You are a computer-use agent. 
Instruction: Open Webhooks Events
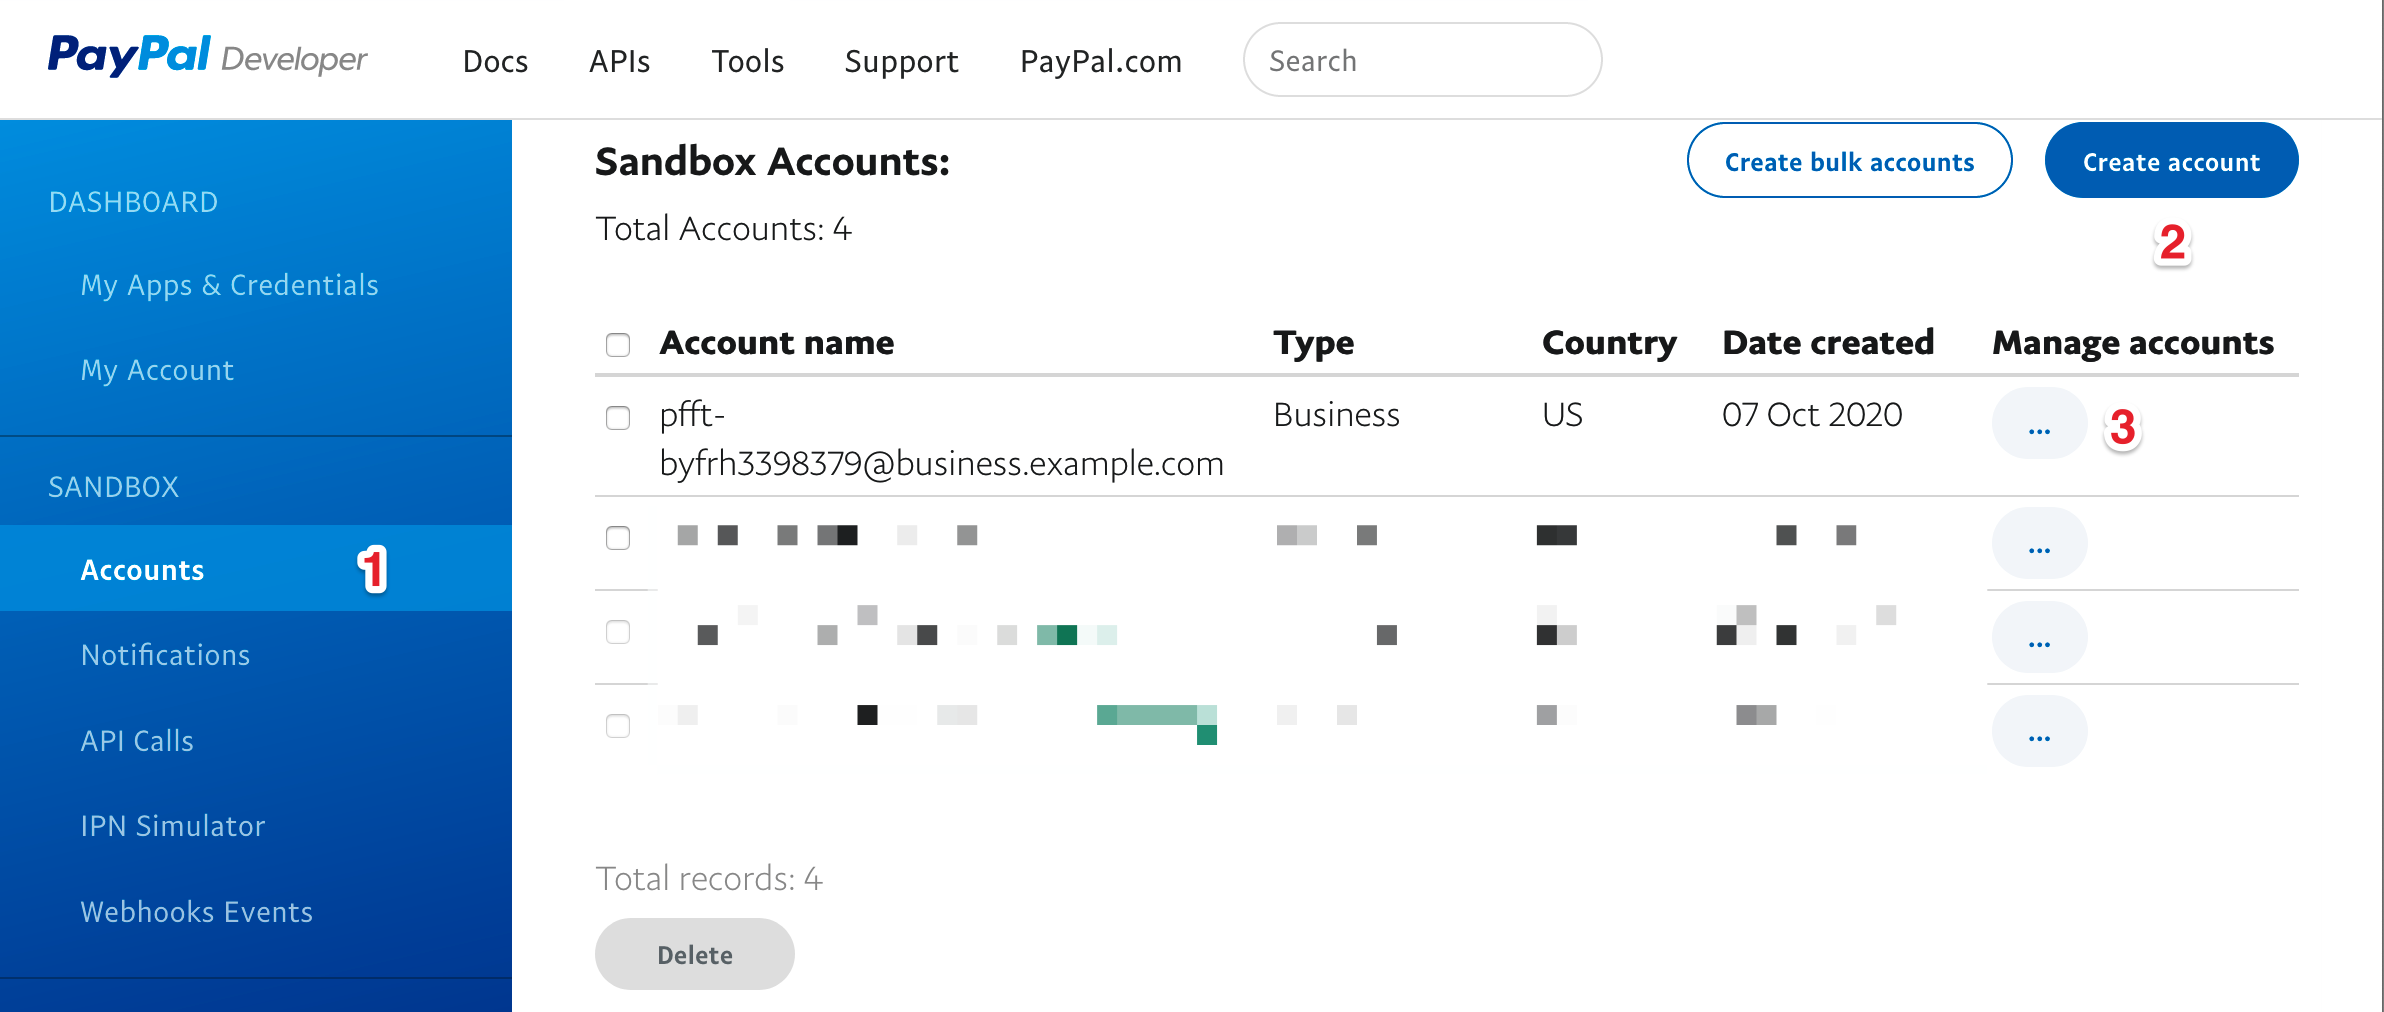point(196,911)
